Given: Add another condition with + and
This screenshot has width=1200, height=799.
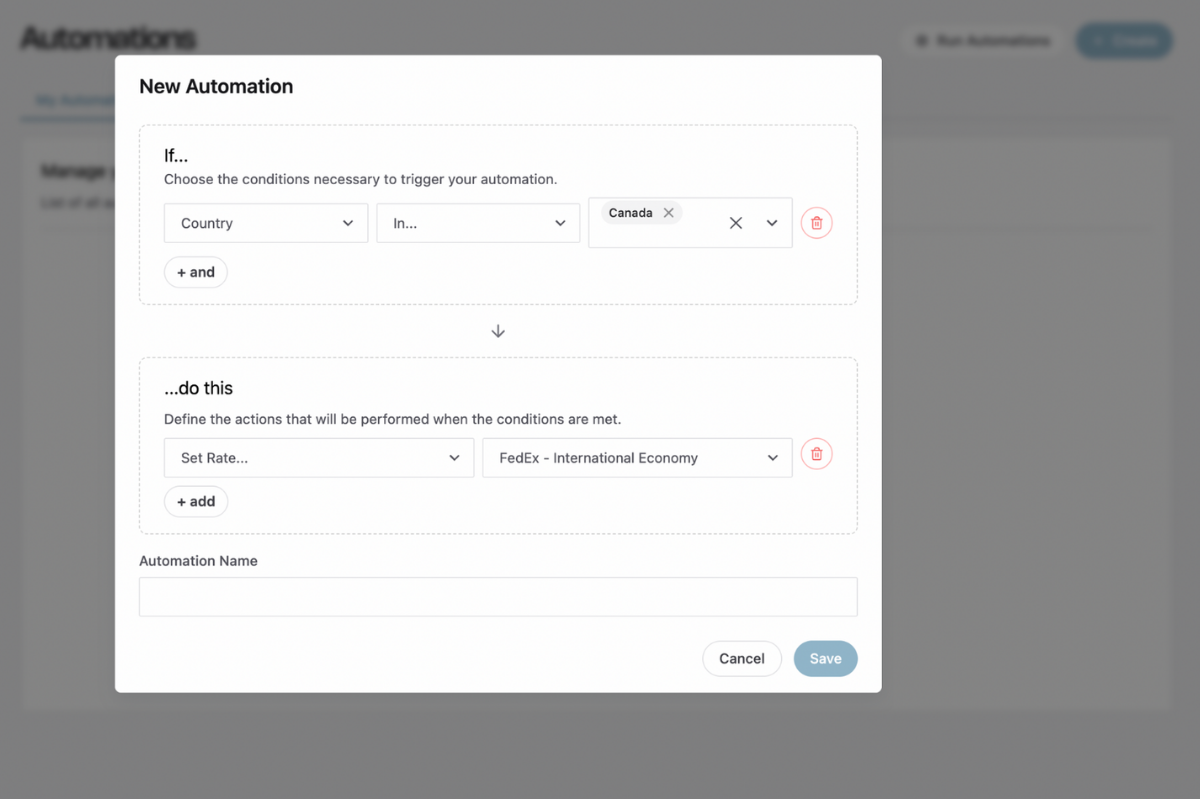Looking at the screenshot, I should tap(196, 272).
